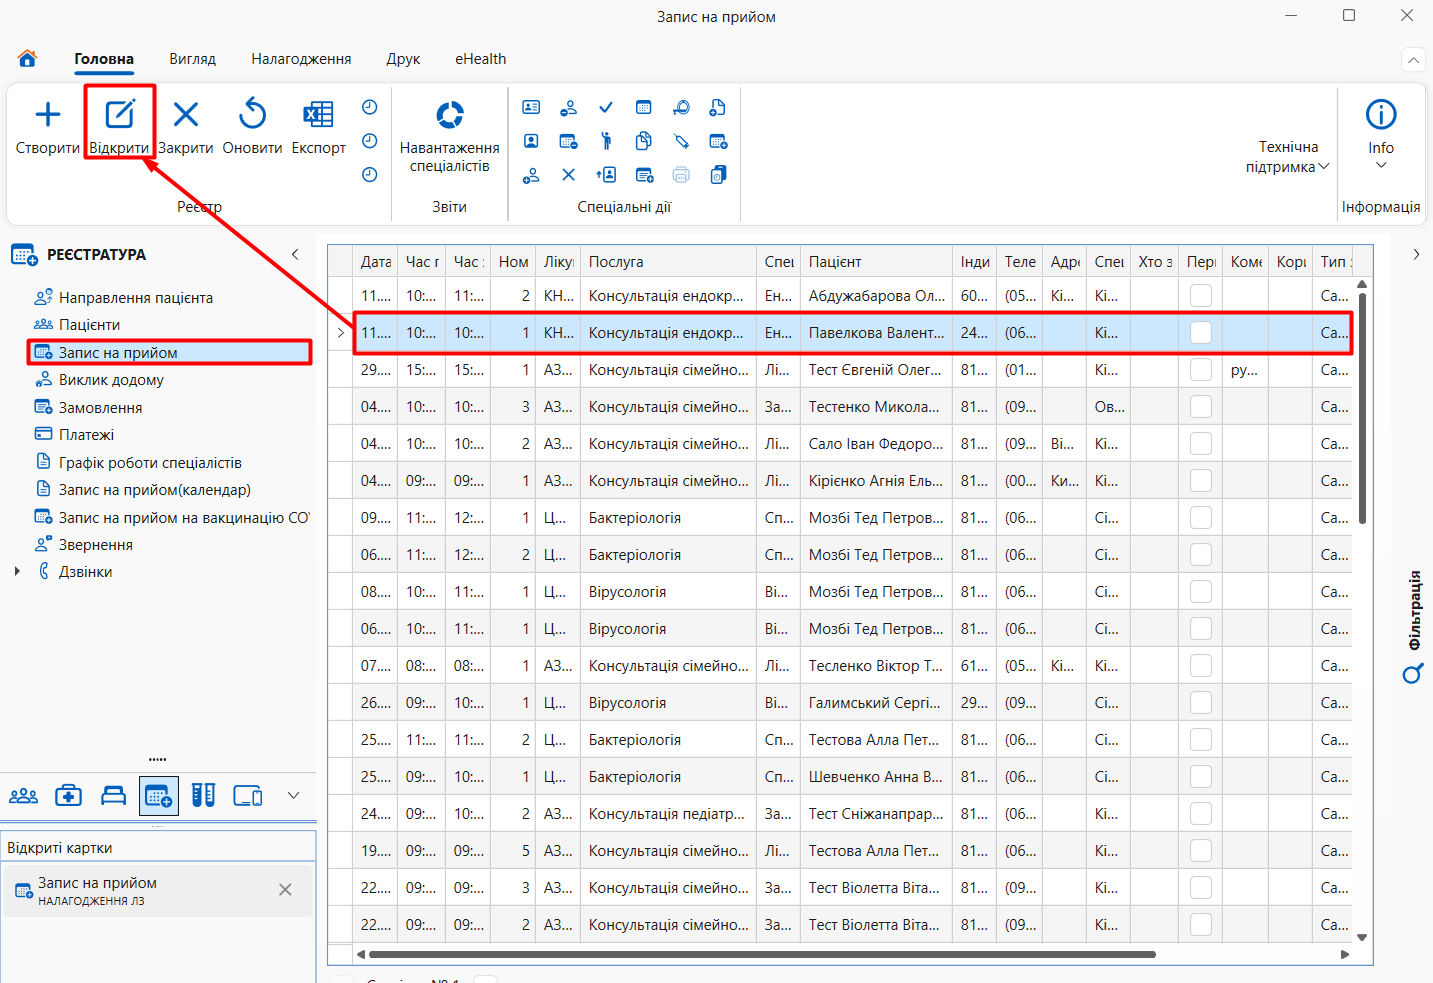
Task: Expand the Дзвінки tree node arrow
Action: pos(17,572)
